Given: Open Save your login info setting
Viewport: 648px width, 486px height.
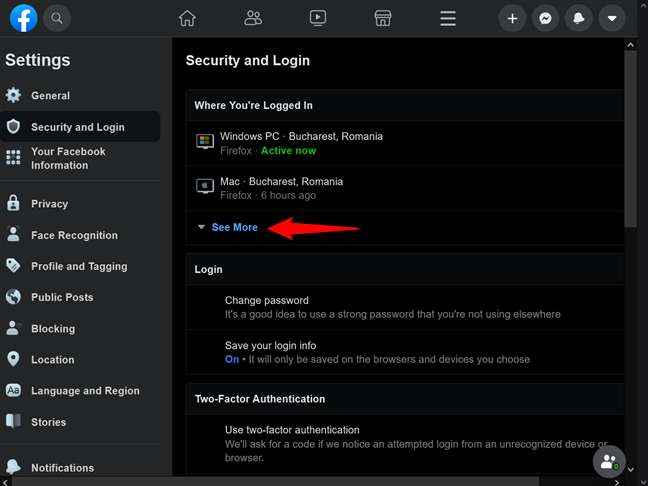Looking at the screenshot, I should (x=405, y=352).
